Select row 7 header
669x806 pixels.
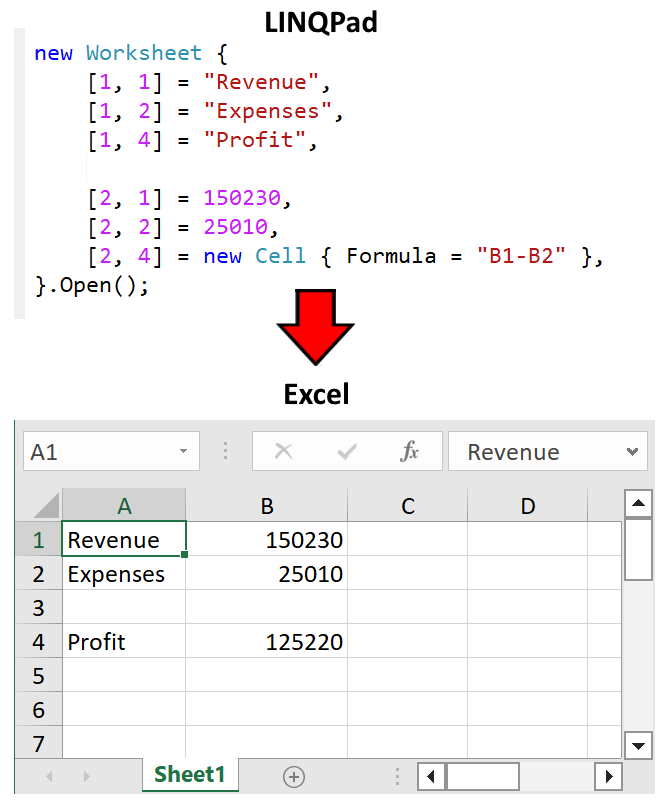pyautogui.click(x=39, y=742)
